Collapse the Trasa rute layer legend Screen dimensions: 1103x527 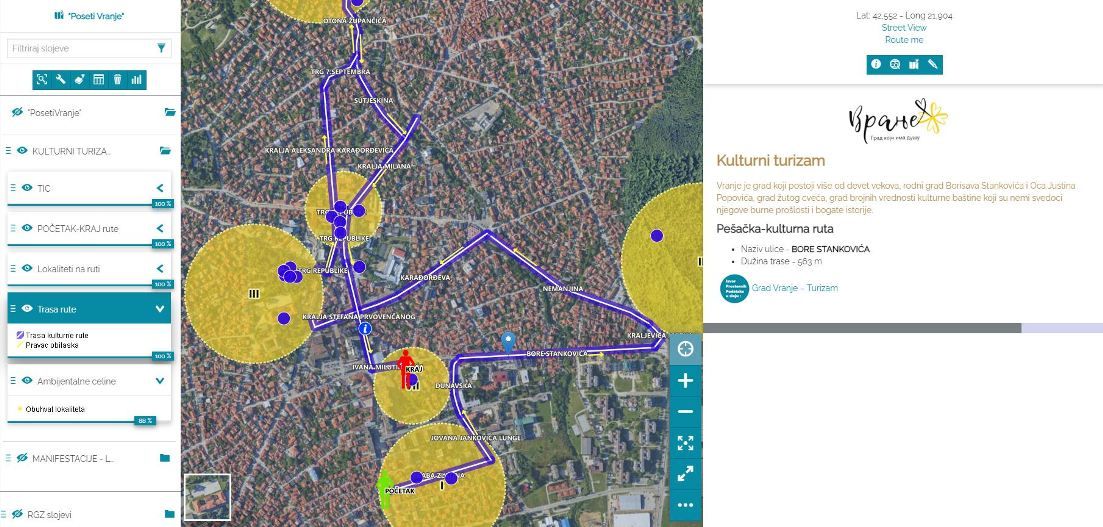pyautogui.click(x=159, y=310)
